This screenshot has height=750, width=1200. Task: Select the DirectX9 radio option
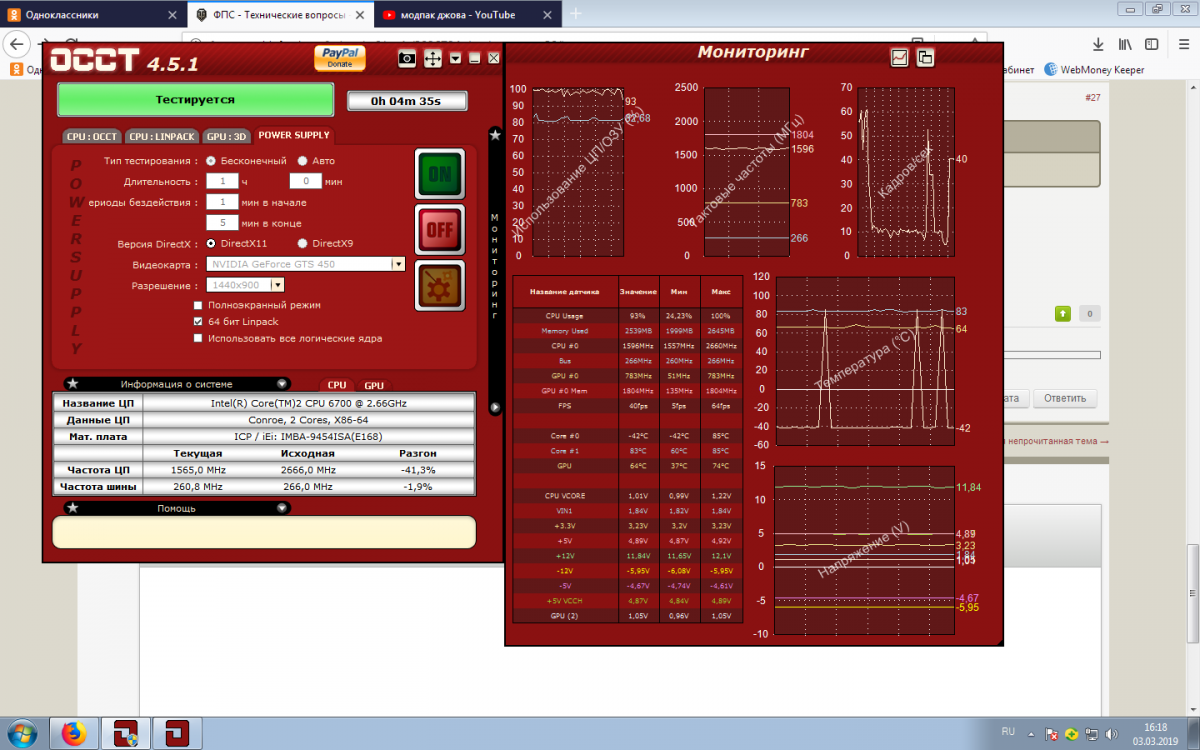tap(303, 243)
